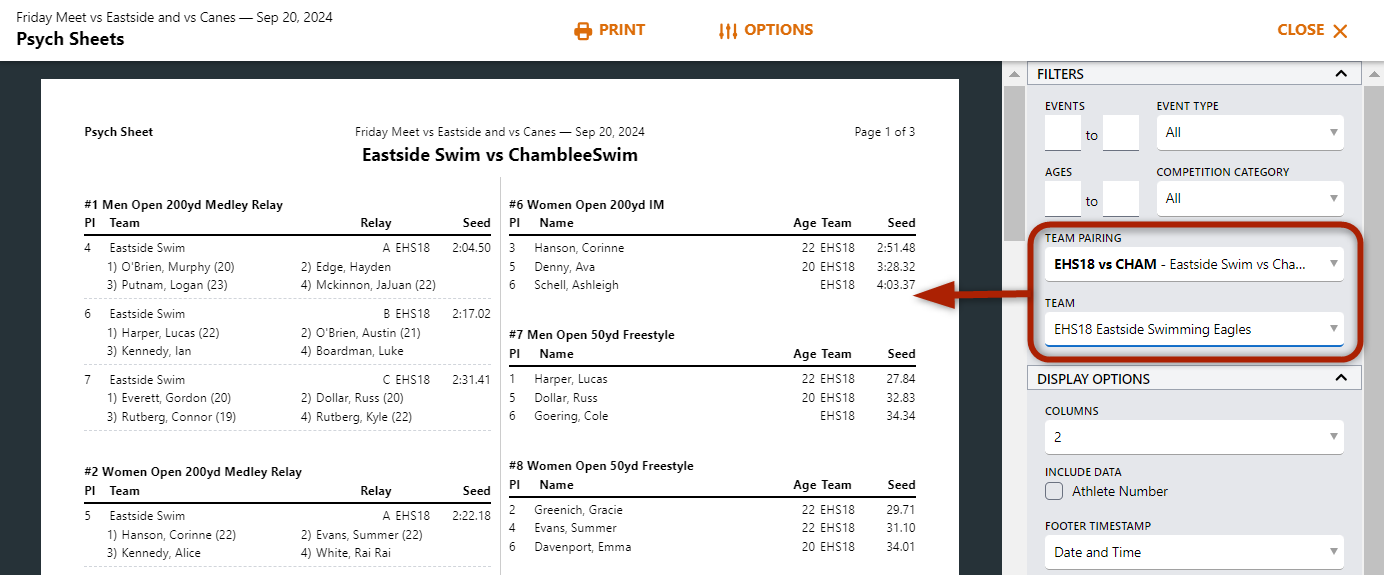Screen dimensions: 1384x575
Task: Click the OPTIONS button label
Action: pos(778,30)
